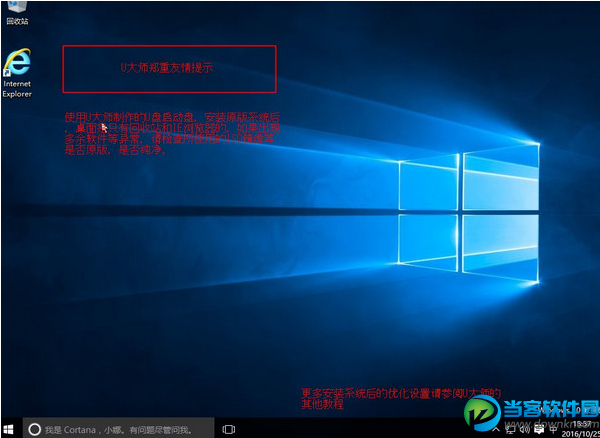
Task: Select the Recycle Bin desktop icon
Action: [17, 13]
